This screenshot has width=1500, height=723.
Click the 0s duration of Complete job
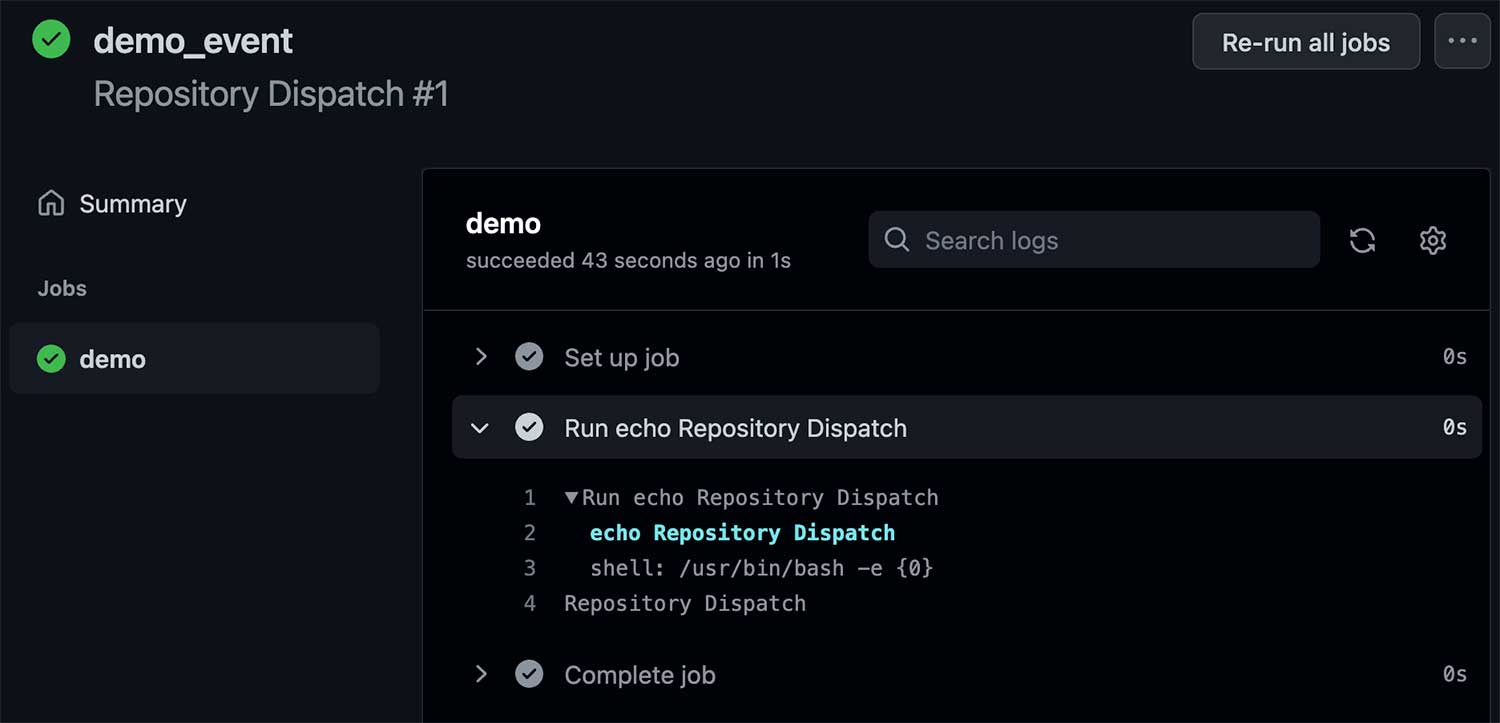pos(1455,675)
